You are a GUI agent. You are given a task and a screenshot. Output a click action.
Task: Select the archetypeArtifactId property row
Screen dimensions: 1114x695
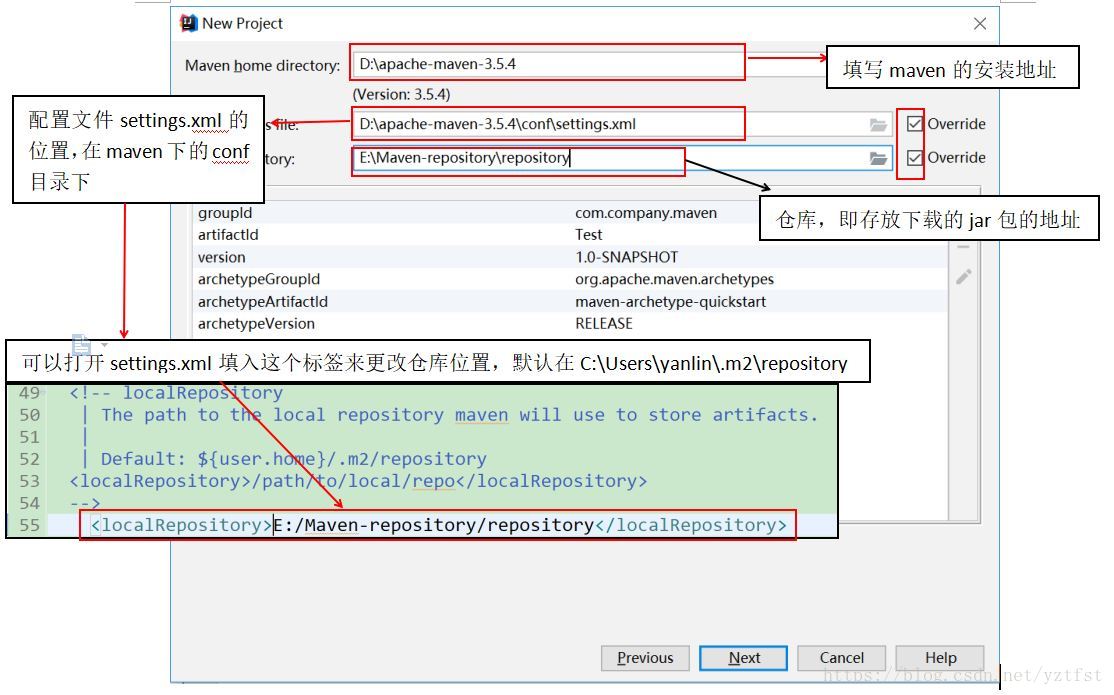570,302
